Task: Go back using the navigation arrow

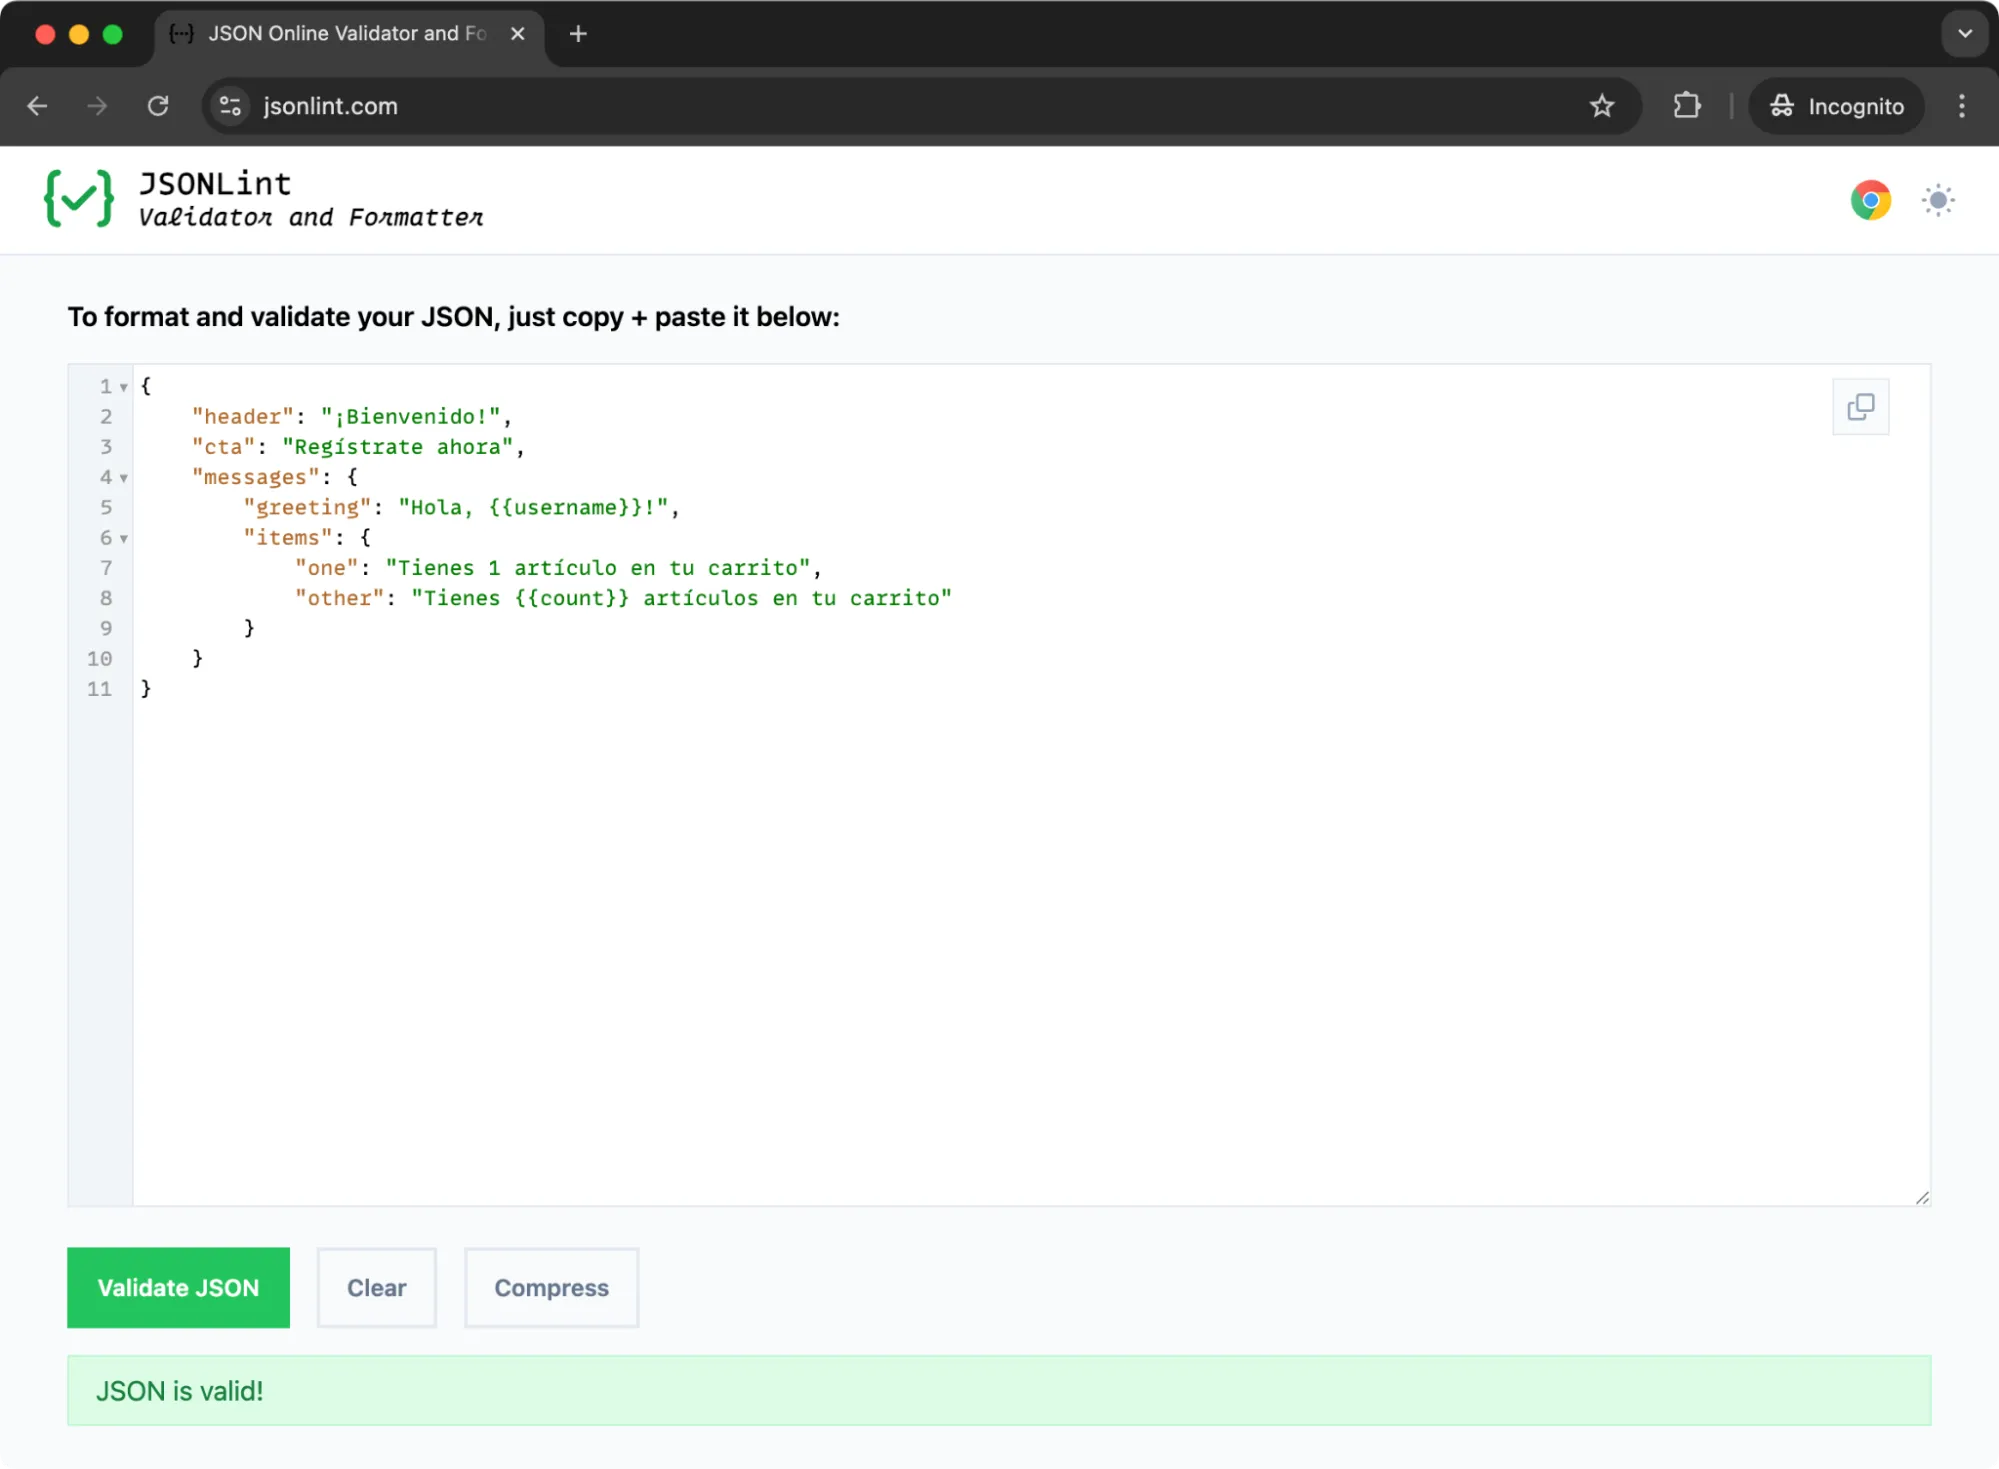Action: coord(38,106)
